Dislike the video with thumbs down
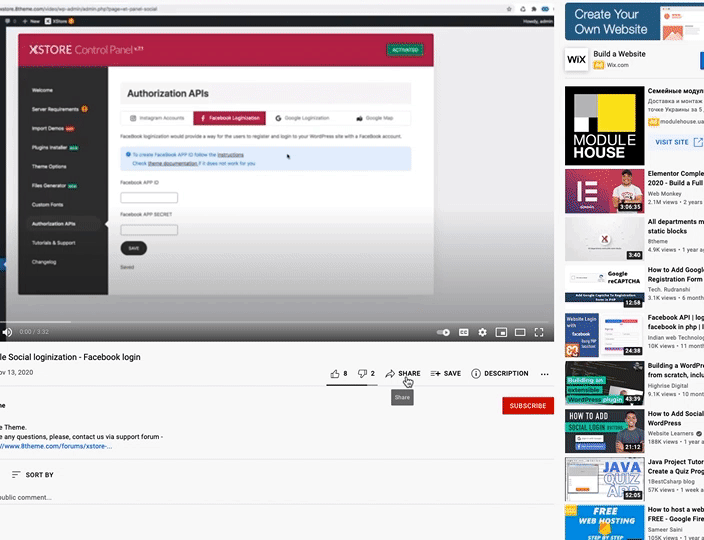The width and height of the screenshot is (704, 540). coord(366,373)
